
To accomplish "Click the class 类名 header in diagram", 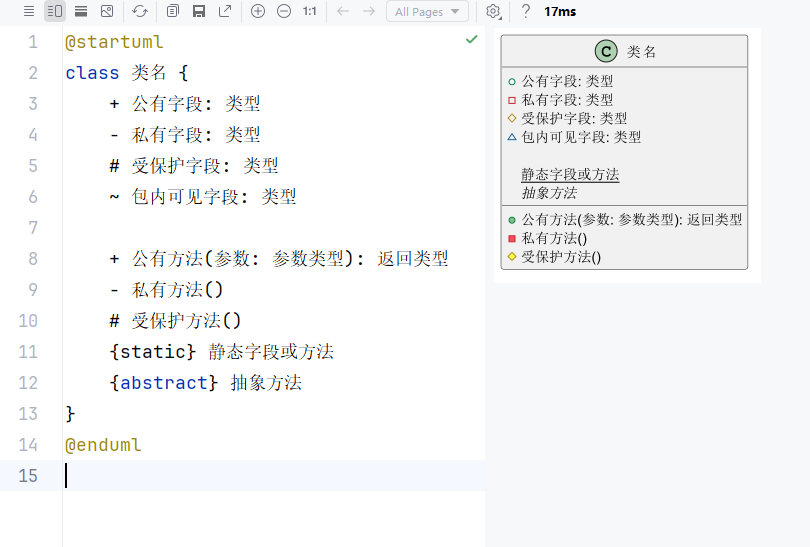I will (x=624, y=51).
